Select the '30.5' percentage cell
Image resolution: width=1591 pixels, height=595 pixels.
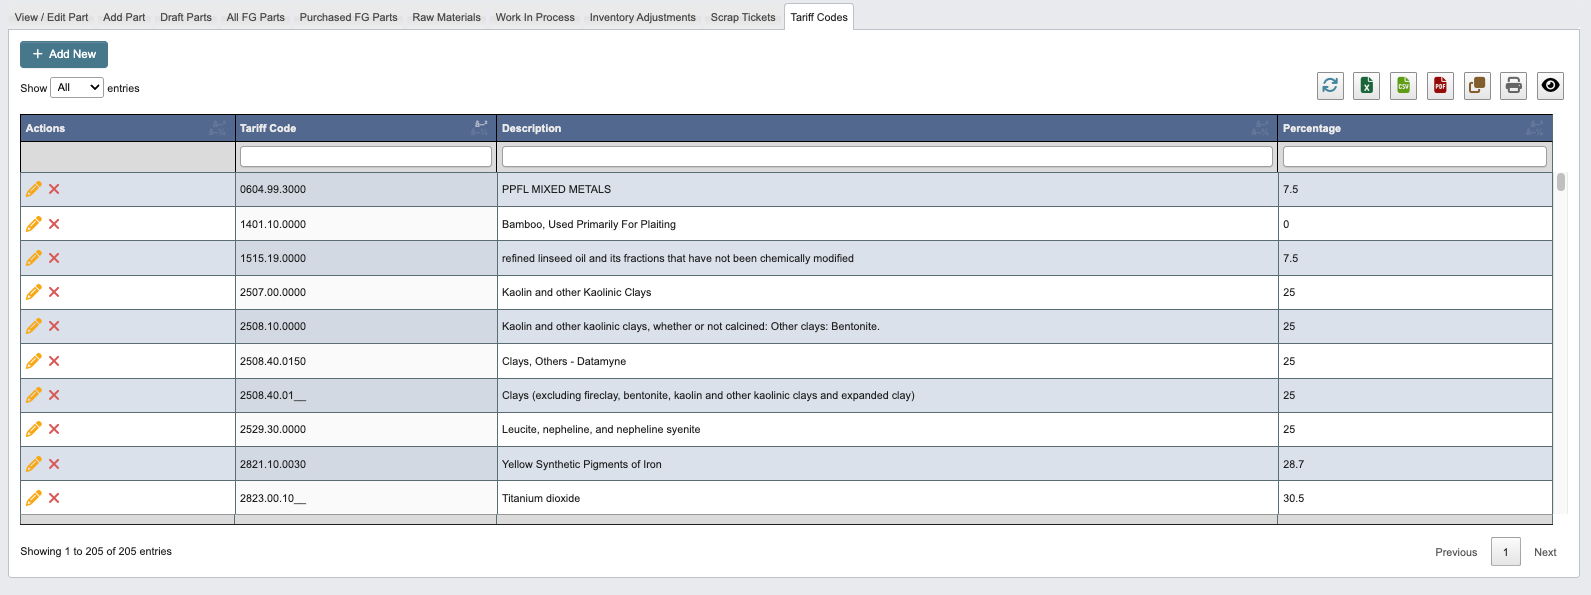1415,498
